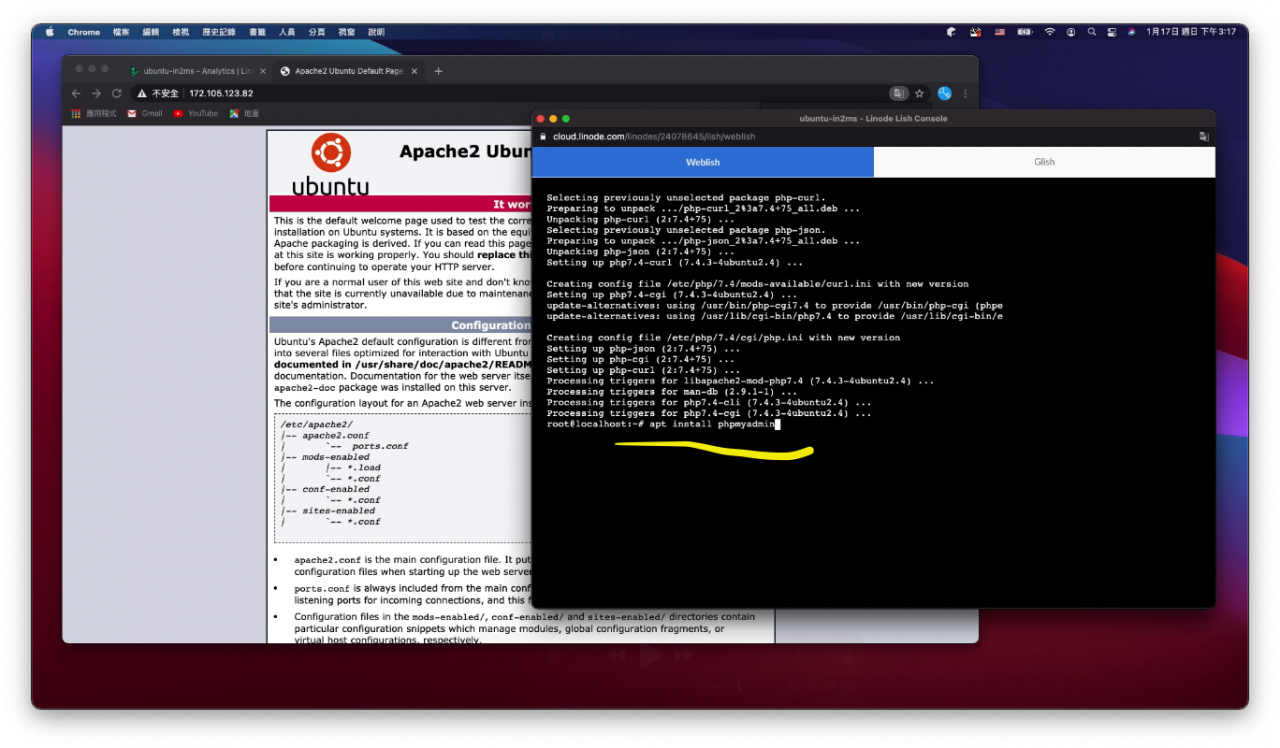Open the YouTube bookmark
This screenshot has width=1280, height=748.
point(196,113)
